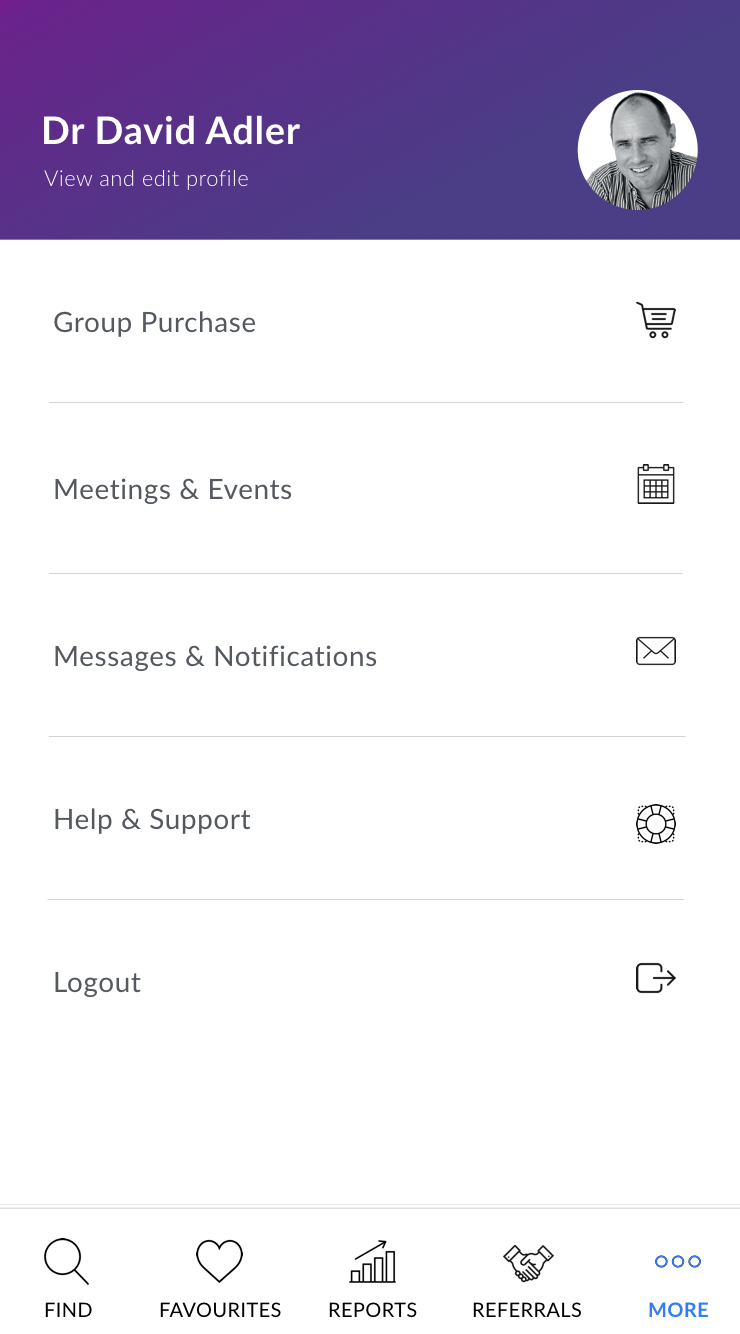Open Meetings & Events

366,489
